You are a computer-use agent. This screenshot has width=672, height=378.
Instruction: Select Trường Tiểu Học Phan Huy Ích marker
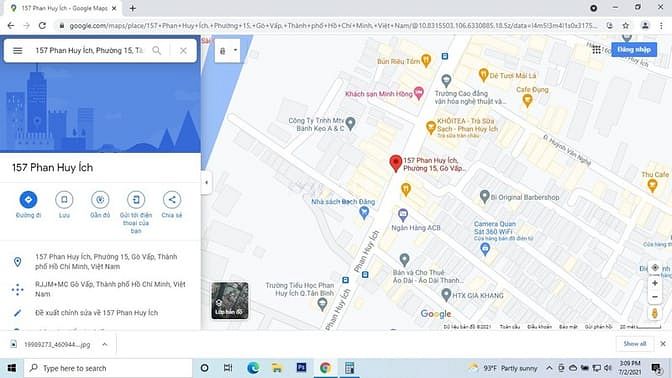click(322, 304)
